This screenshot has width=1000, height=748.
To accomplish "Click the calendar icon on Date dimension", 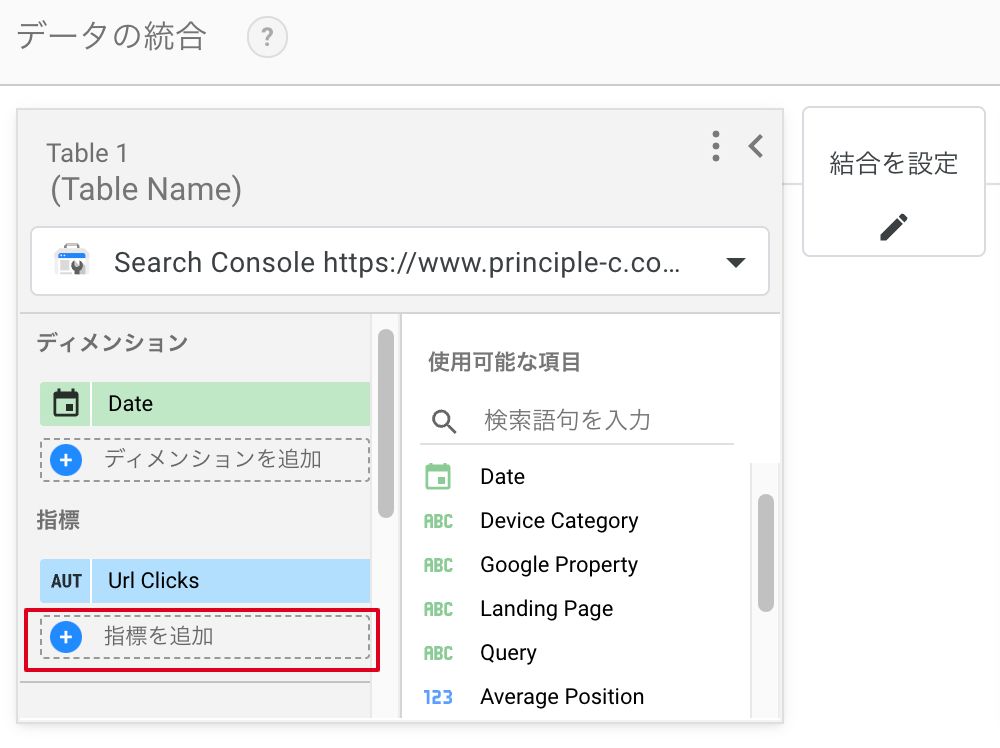I will [x=66, y=404].
